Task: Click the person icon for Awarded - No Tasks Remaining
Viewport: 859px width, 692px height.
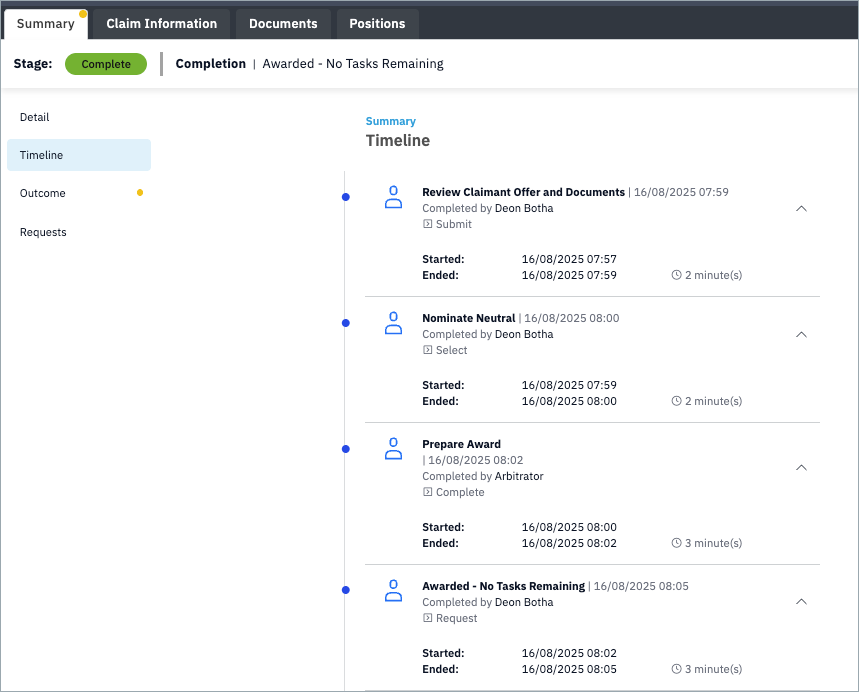Action: 393,591
